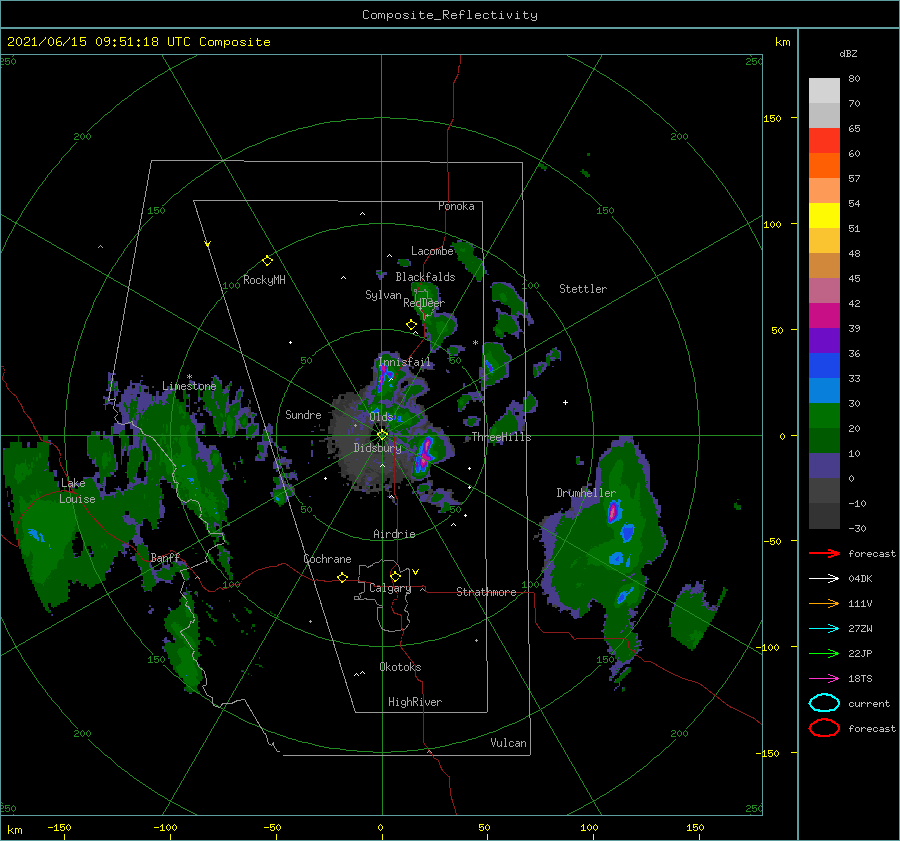
Task: Click the white asterisk marker above Limestone
Action: pos(189,377)
